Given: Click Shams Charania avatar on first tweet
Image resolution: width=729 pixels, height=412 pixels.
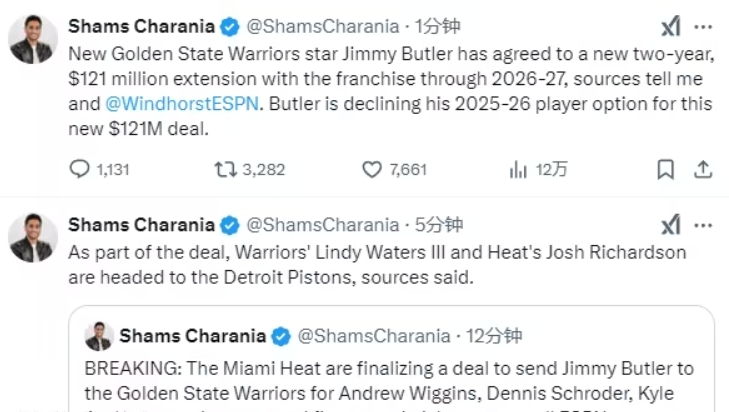Looking at the screenshot, I should click(33, 39).
